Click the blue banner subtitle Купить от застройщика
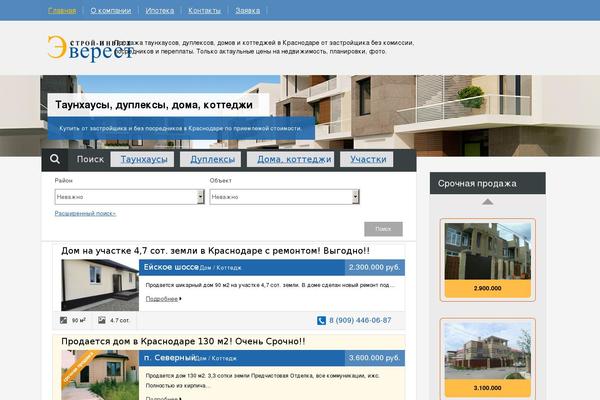This screenshot has height=400, width=600. coord(181,128)
